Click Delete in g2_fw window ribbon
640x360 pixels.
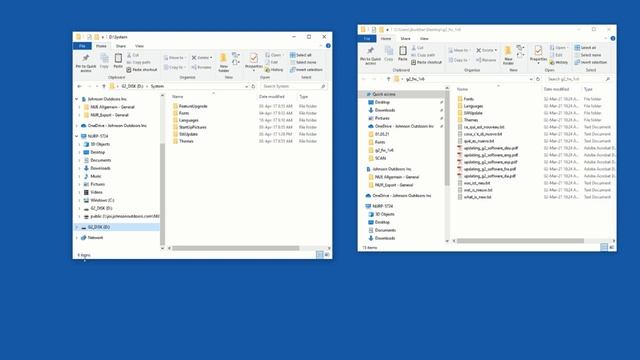(487, 50)
